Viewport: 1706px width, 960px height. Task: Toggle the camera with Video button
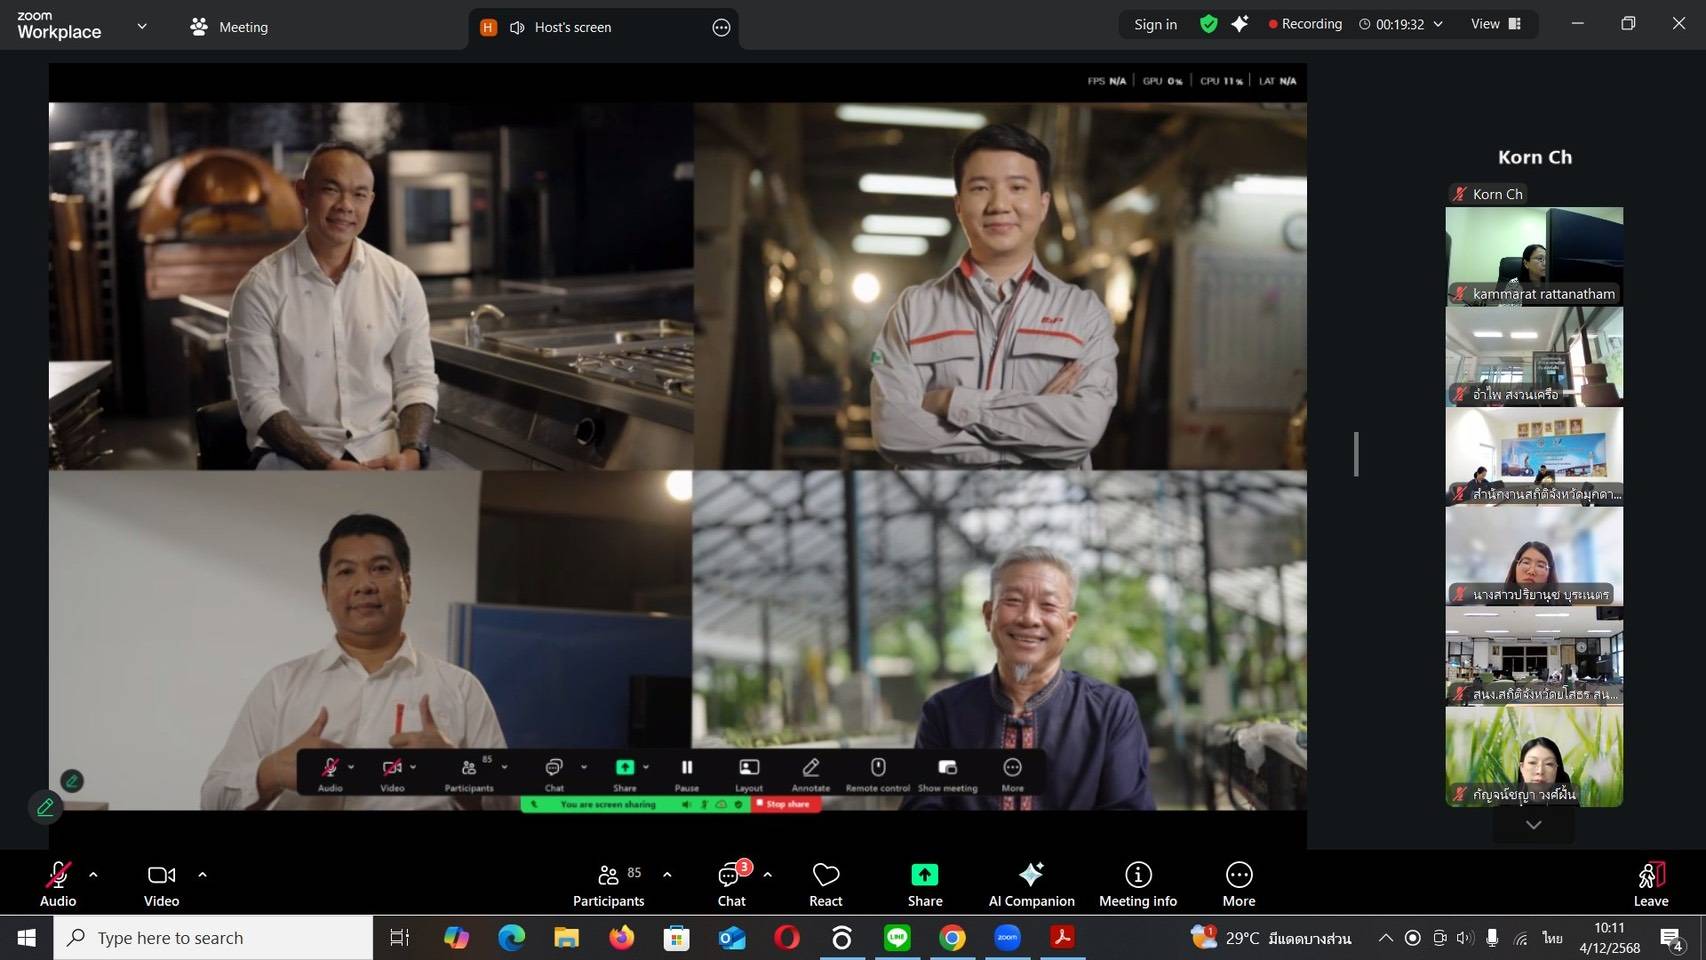161,883
